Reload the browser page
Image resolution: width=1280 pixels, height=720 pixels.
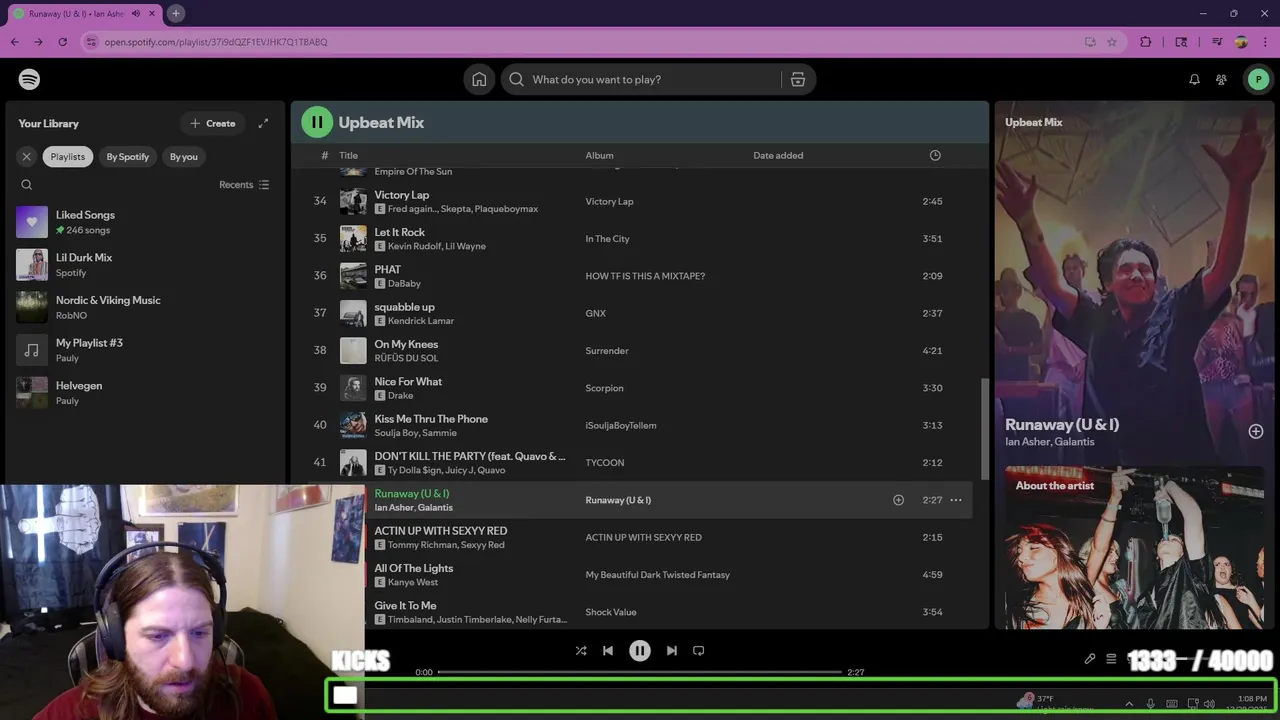click(62, 42)
